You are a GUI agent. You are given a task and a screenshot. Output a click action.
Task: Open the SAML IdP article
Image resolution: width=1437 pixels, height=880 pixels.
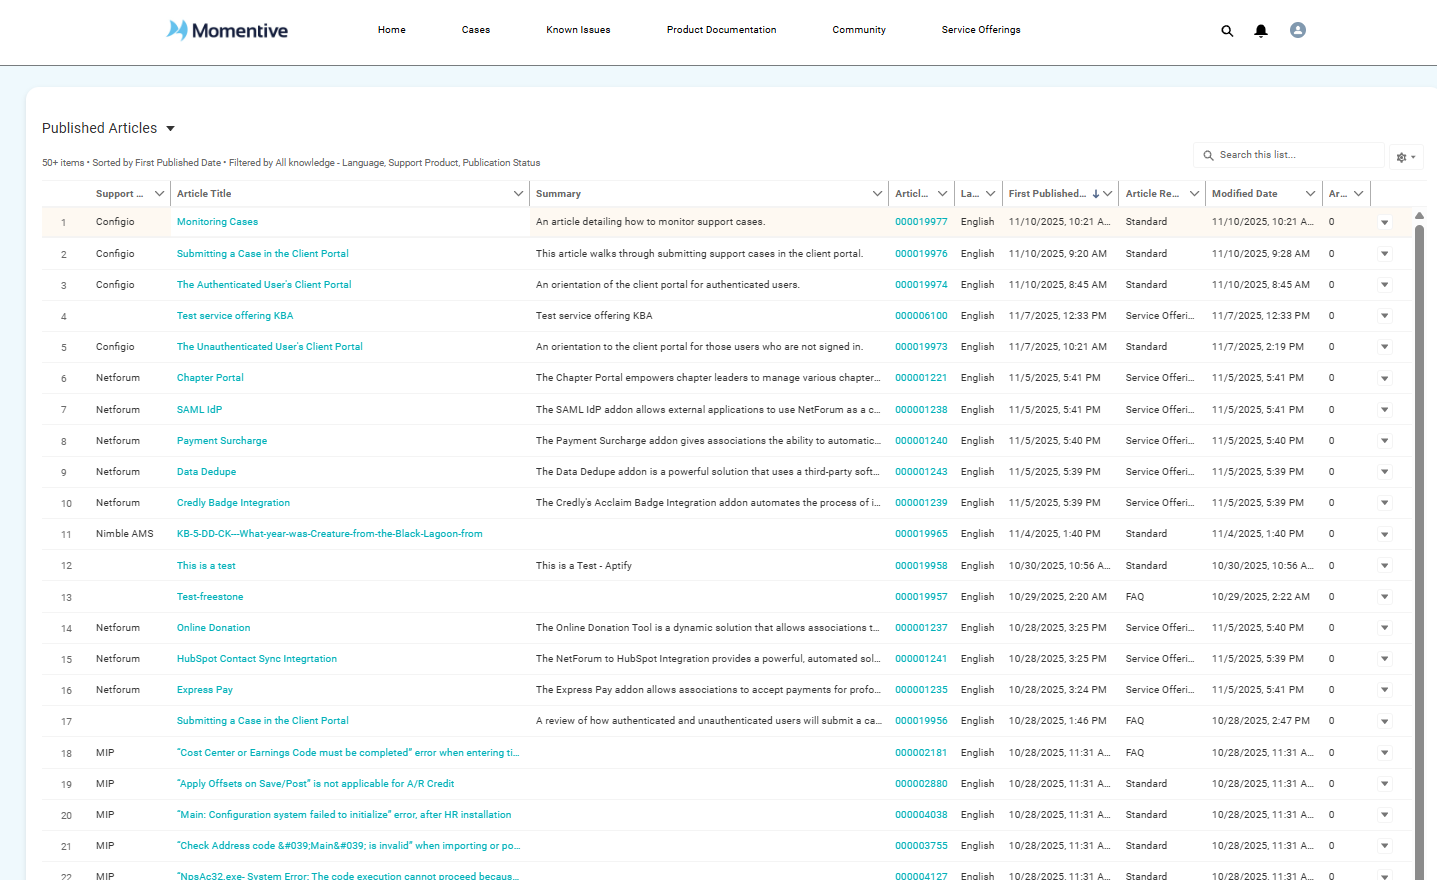coord(199,410)
